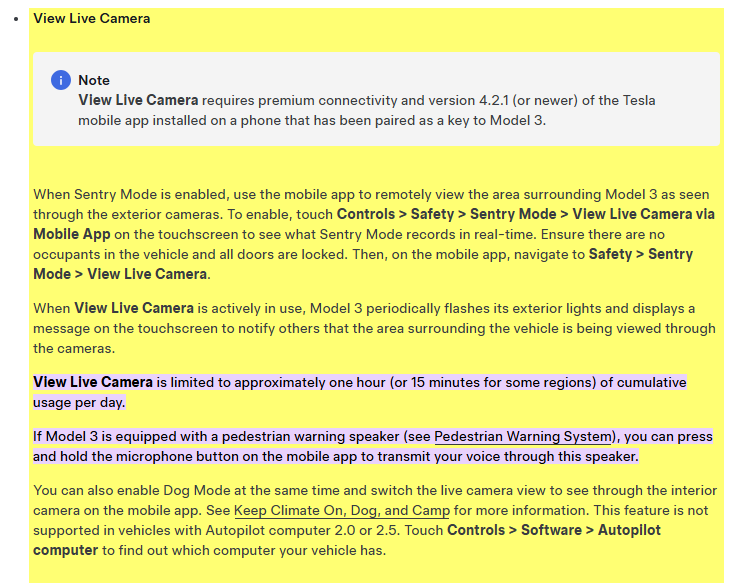Click 'Ensure there are no' sentence text
Viewport: 745px width, 583px height.
point(602,234)
